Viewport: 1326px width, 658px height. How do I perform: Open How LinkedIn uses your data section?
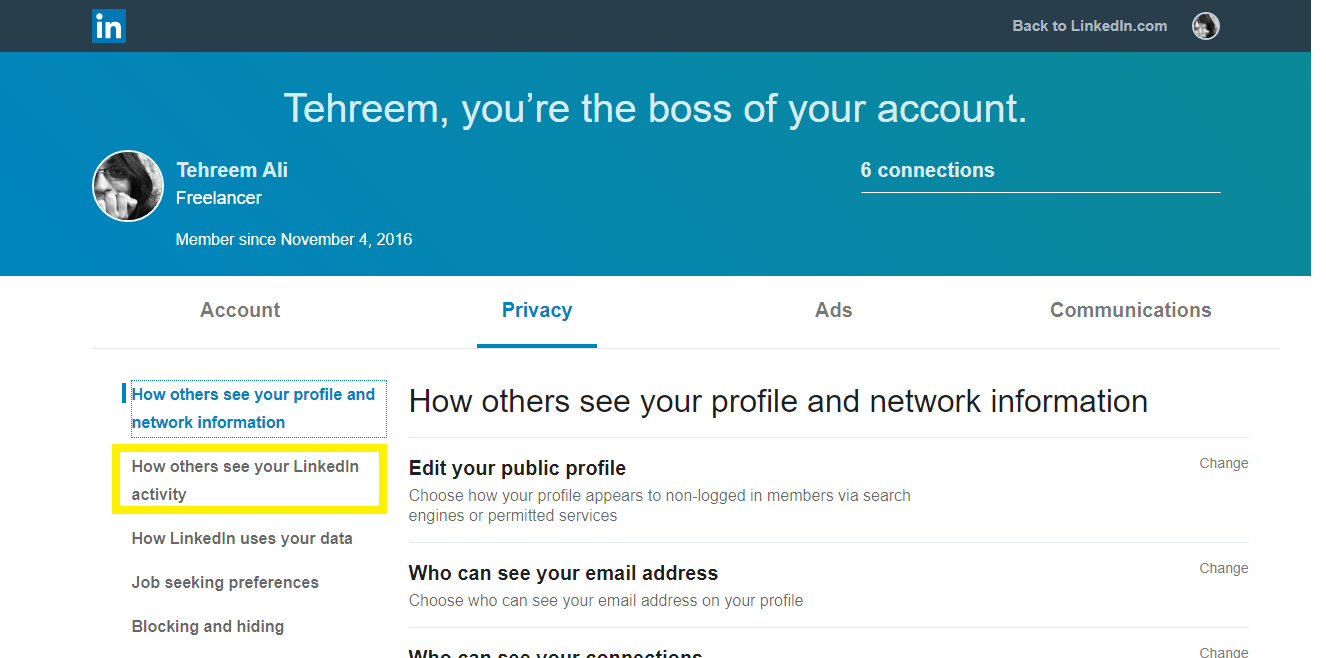point(242,538)
